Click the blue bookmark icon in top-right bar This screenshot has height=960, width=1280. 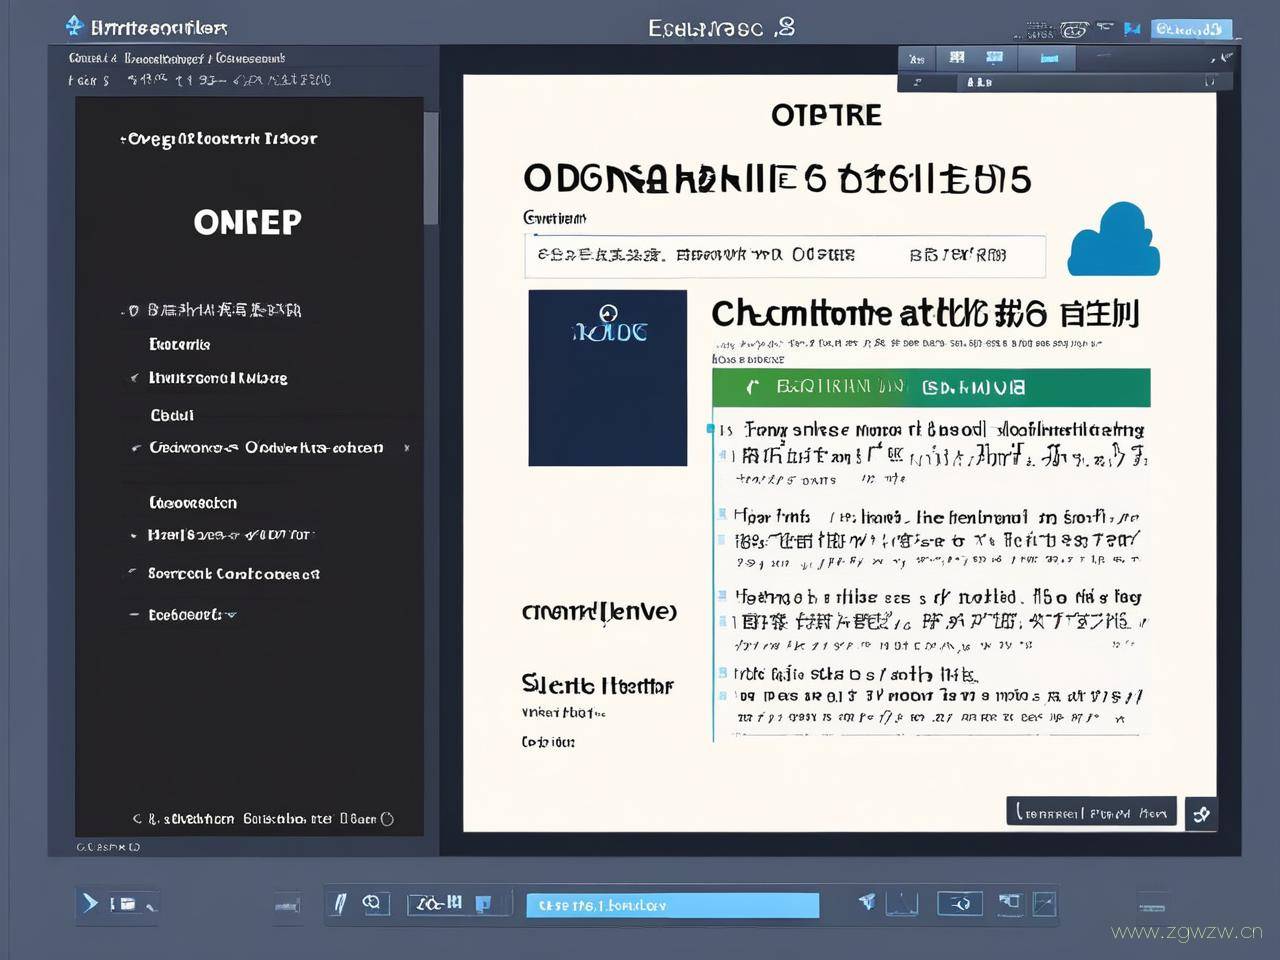click(x=1132, y=29)
